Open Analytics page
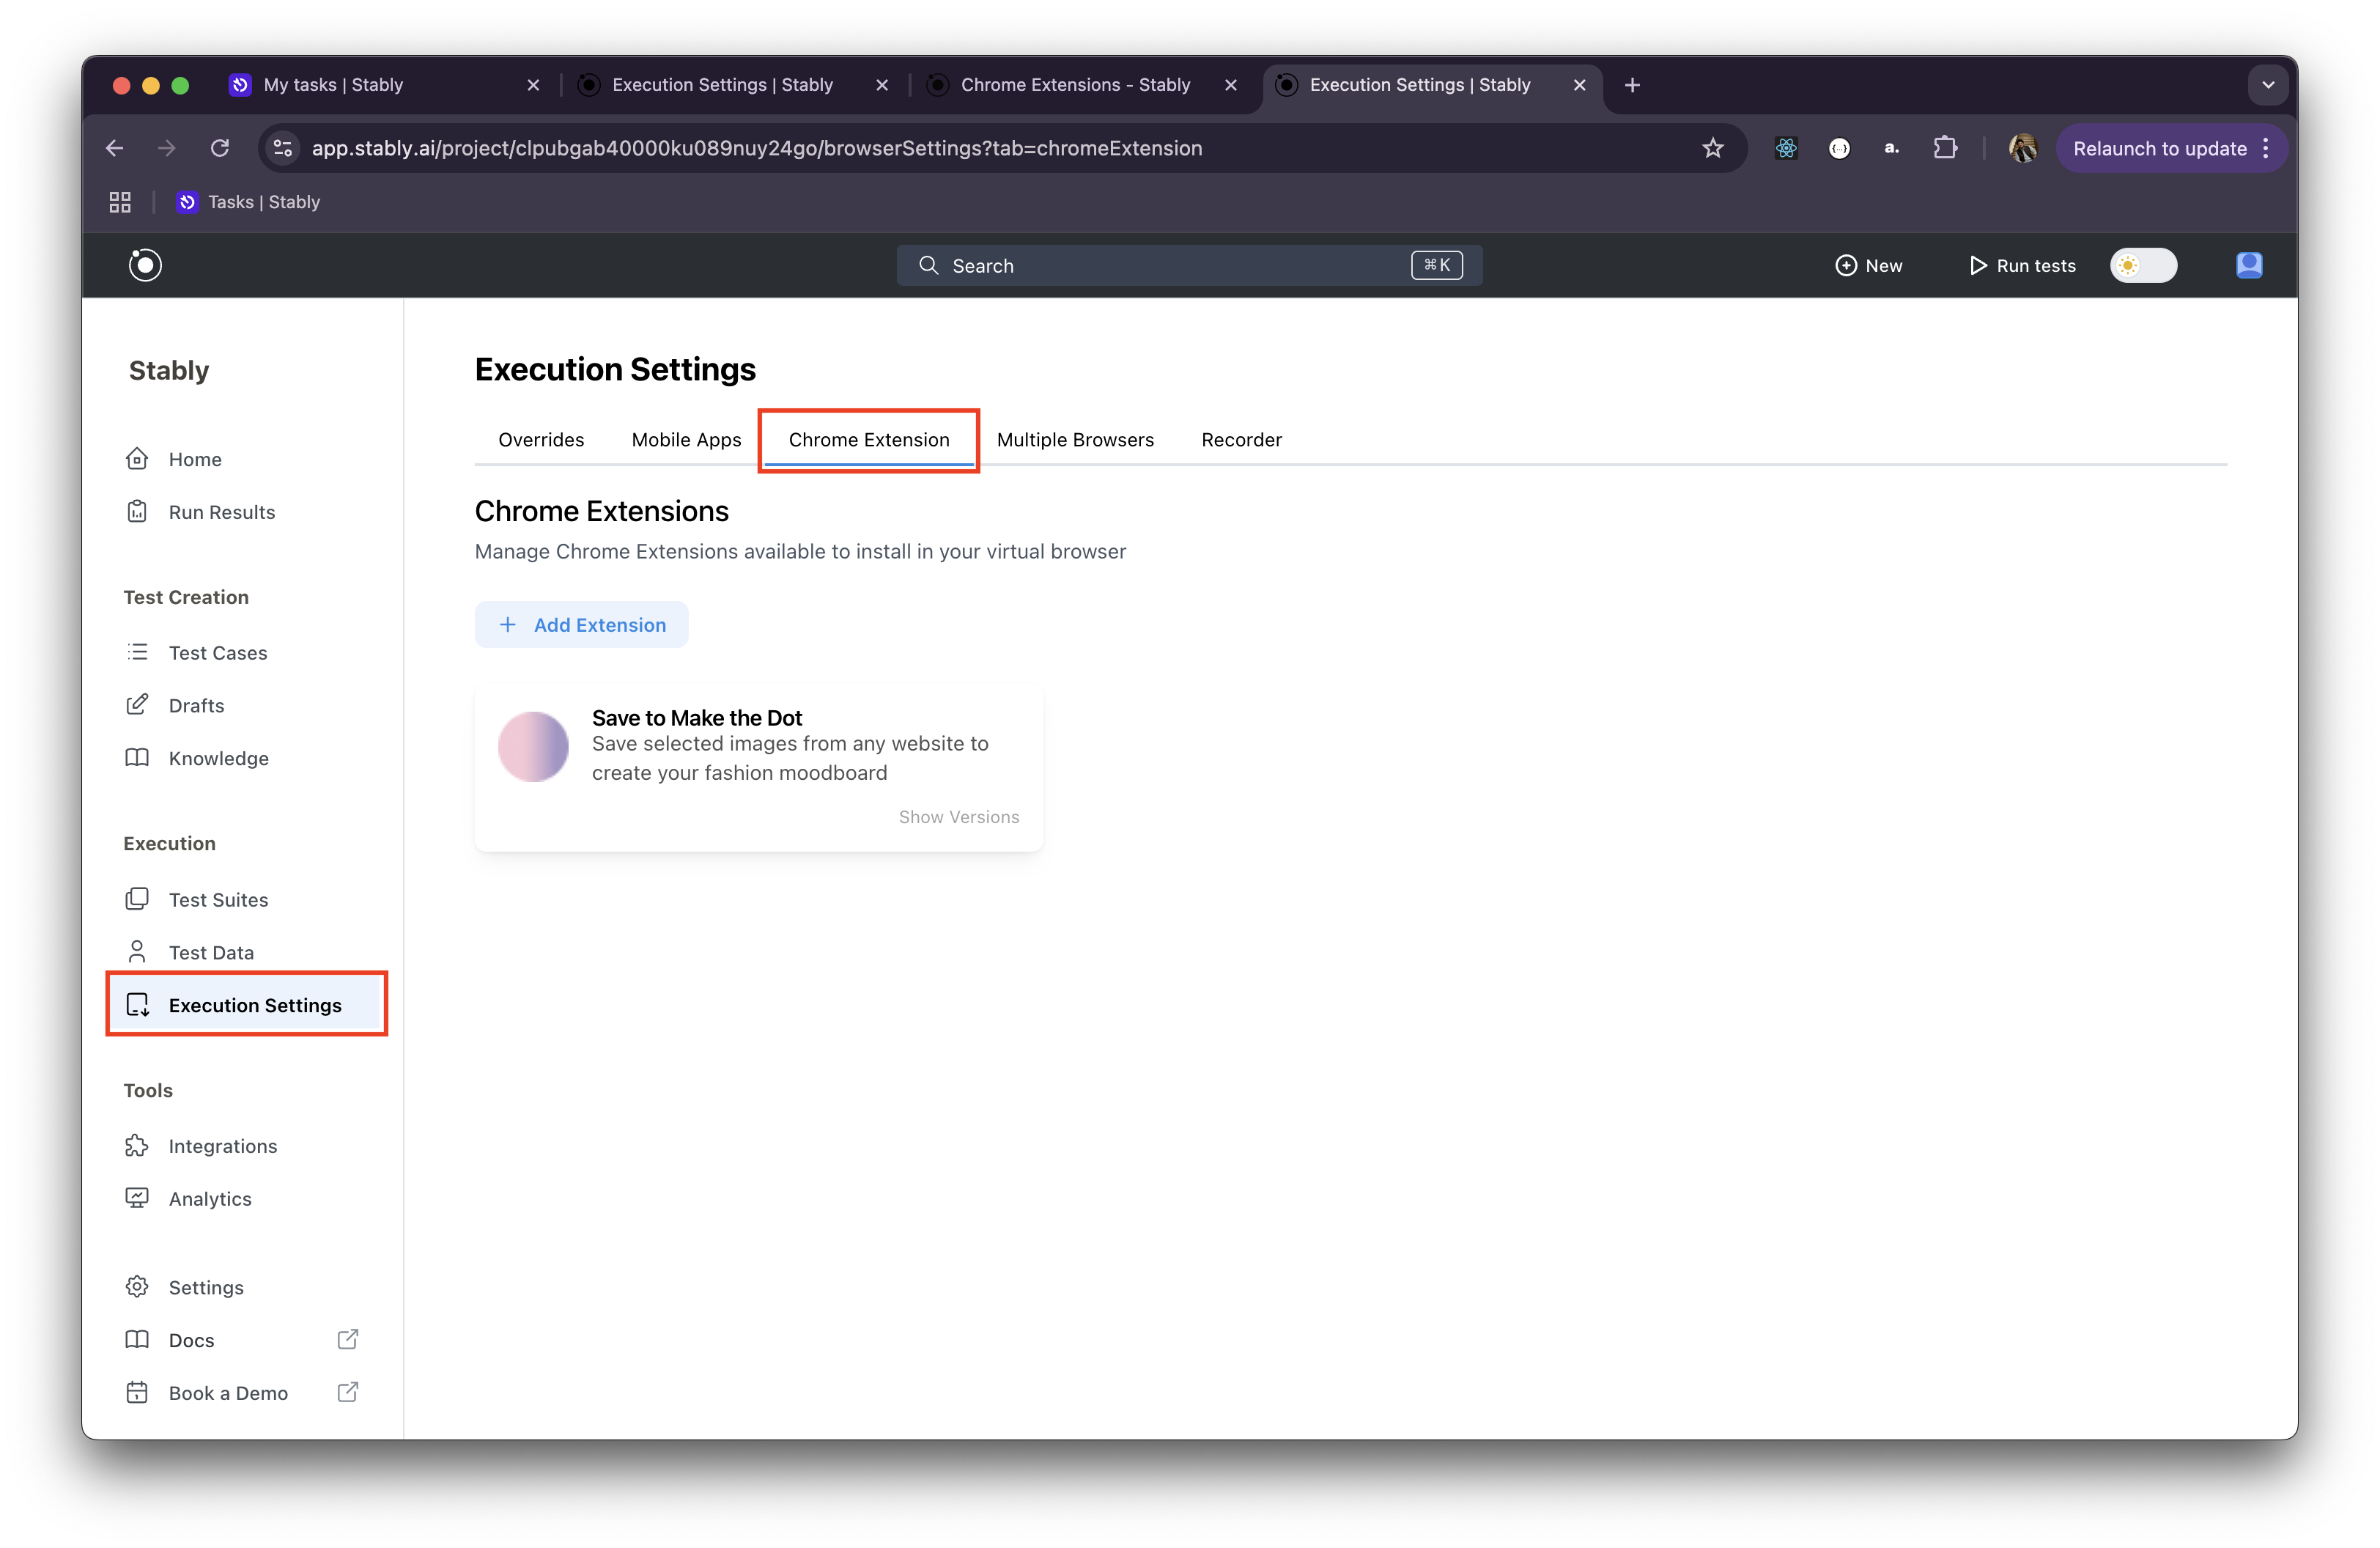This screenshot has width=2380, height=1548. (x=210, y=1199)
